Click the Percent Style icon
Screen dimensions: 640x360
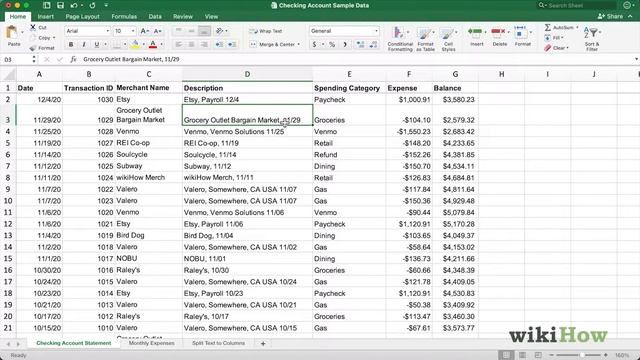click(332, 44)
